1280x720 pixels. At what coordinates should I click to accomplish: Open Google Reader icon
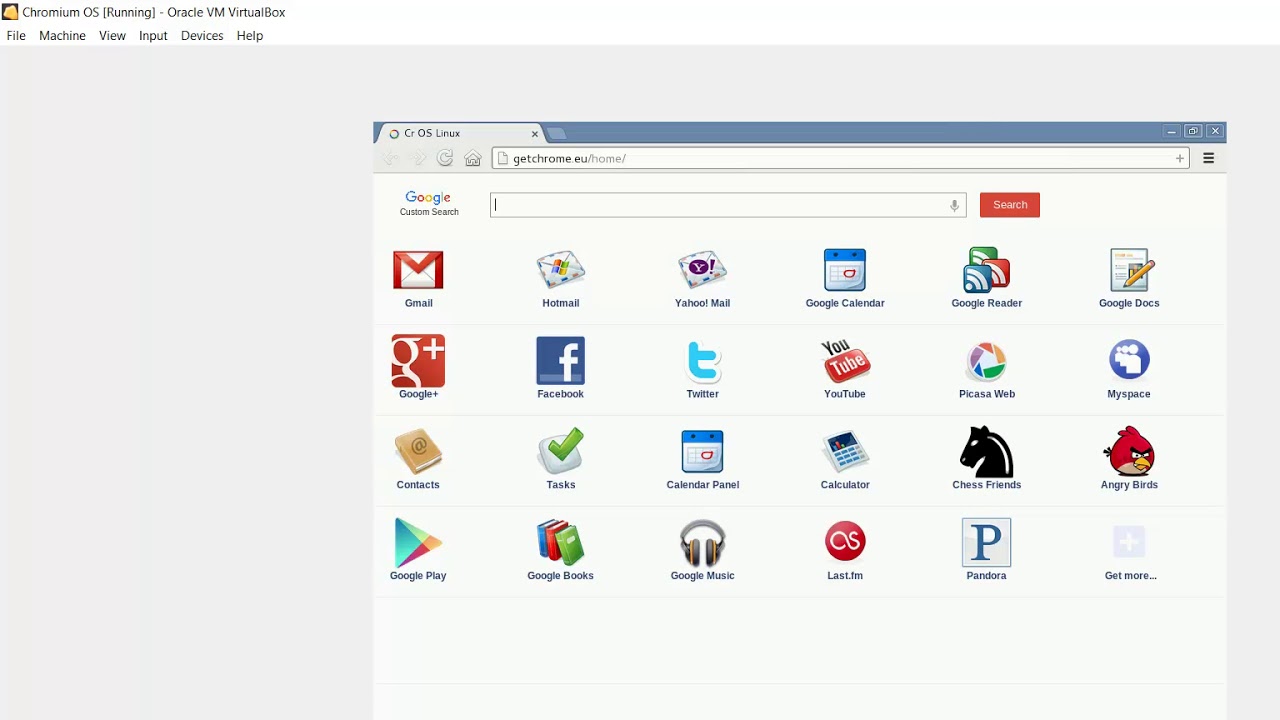pos(987,270)
